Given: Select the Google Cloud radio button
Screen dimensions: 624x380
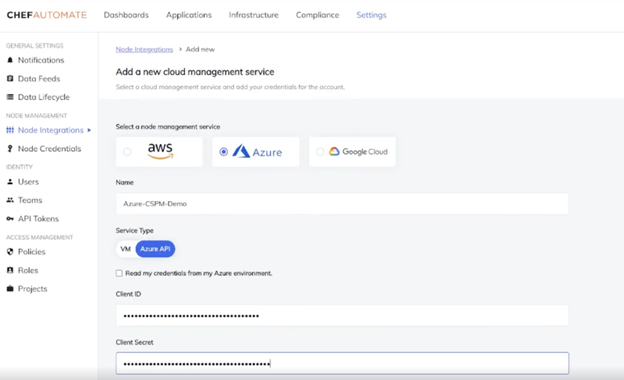Looking at the screenshot, I should [x=320, y=152].
